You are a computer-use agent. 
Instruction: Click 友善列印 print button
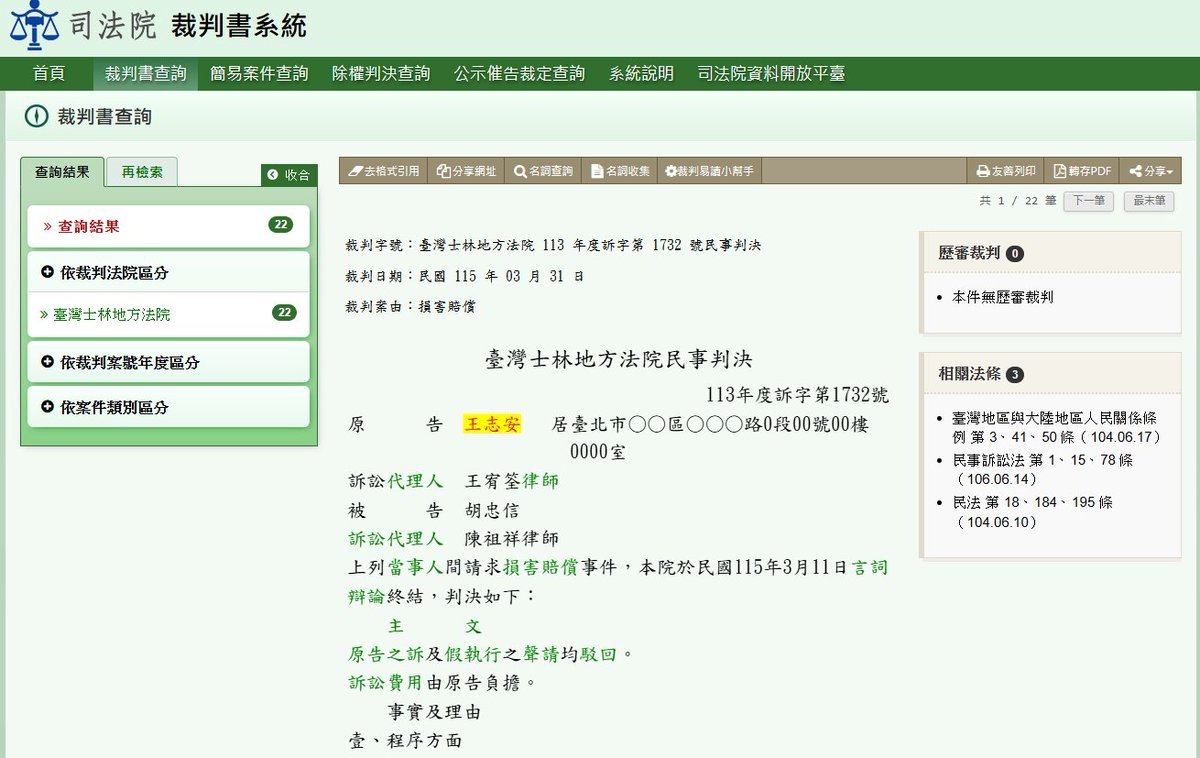coord(1006,171)
